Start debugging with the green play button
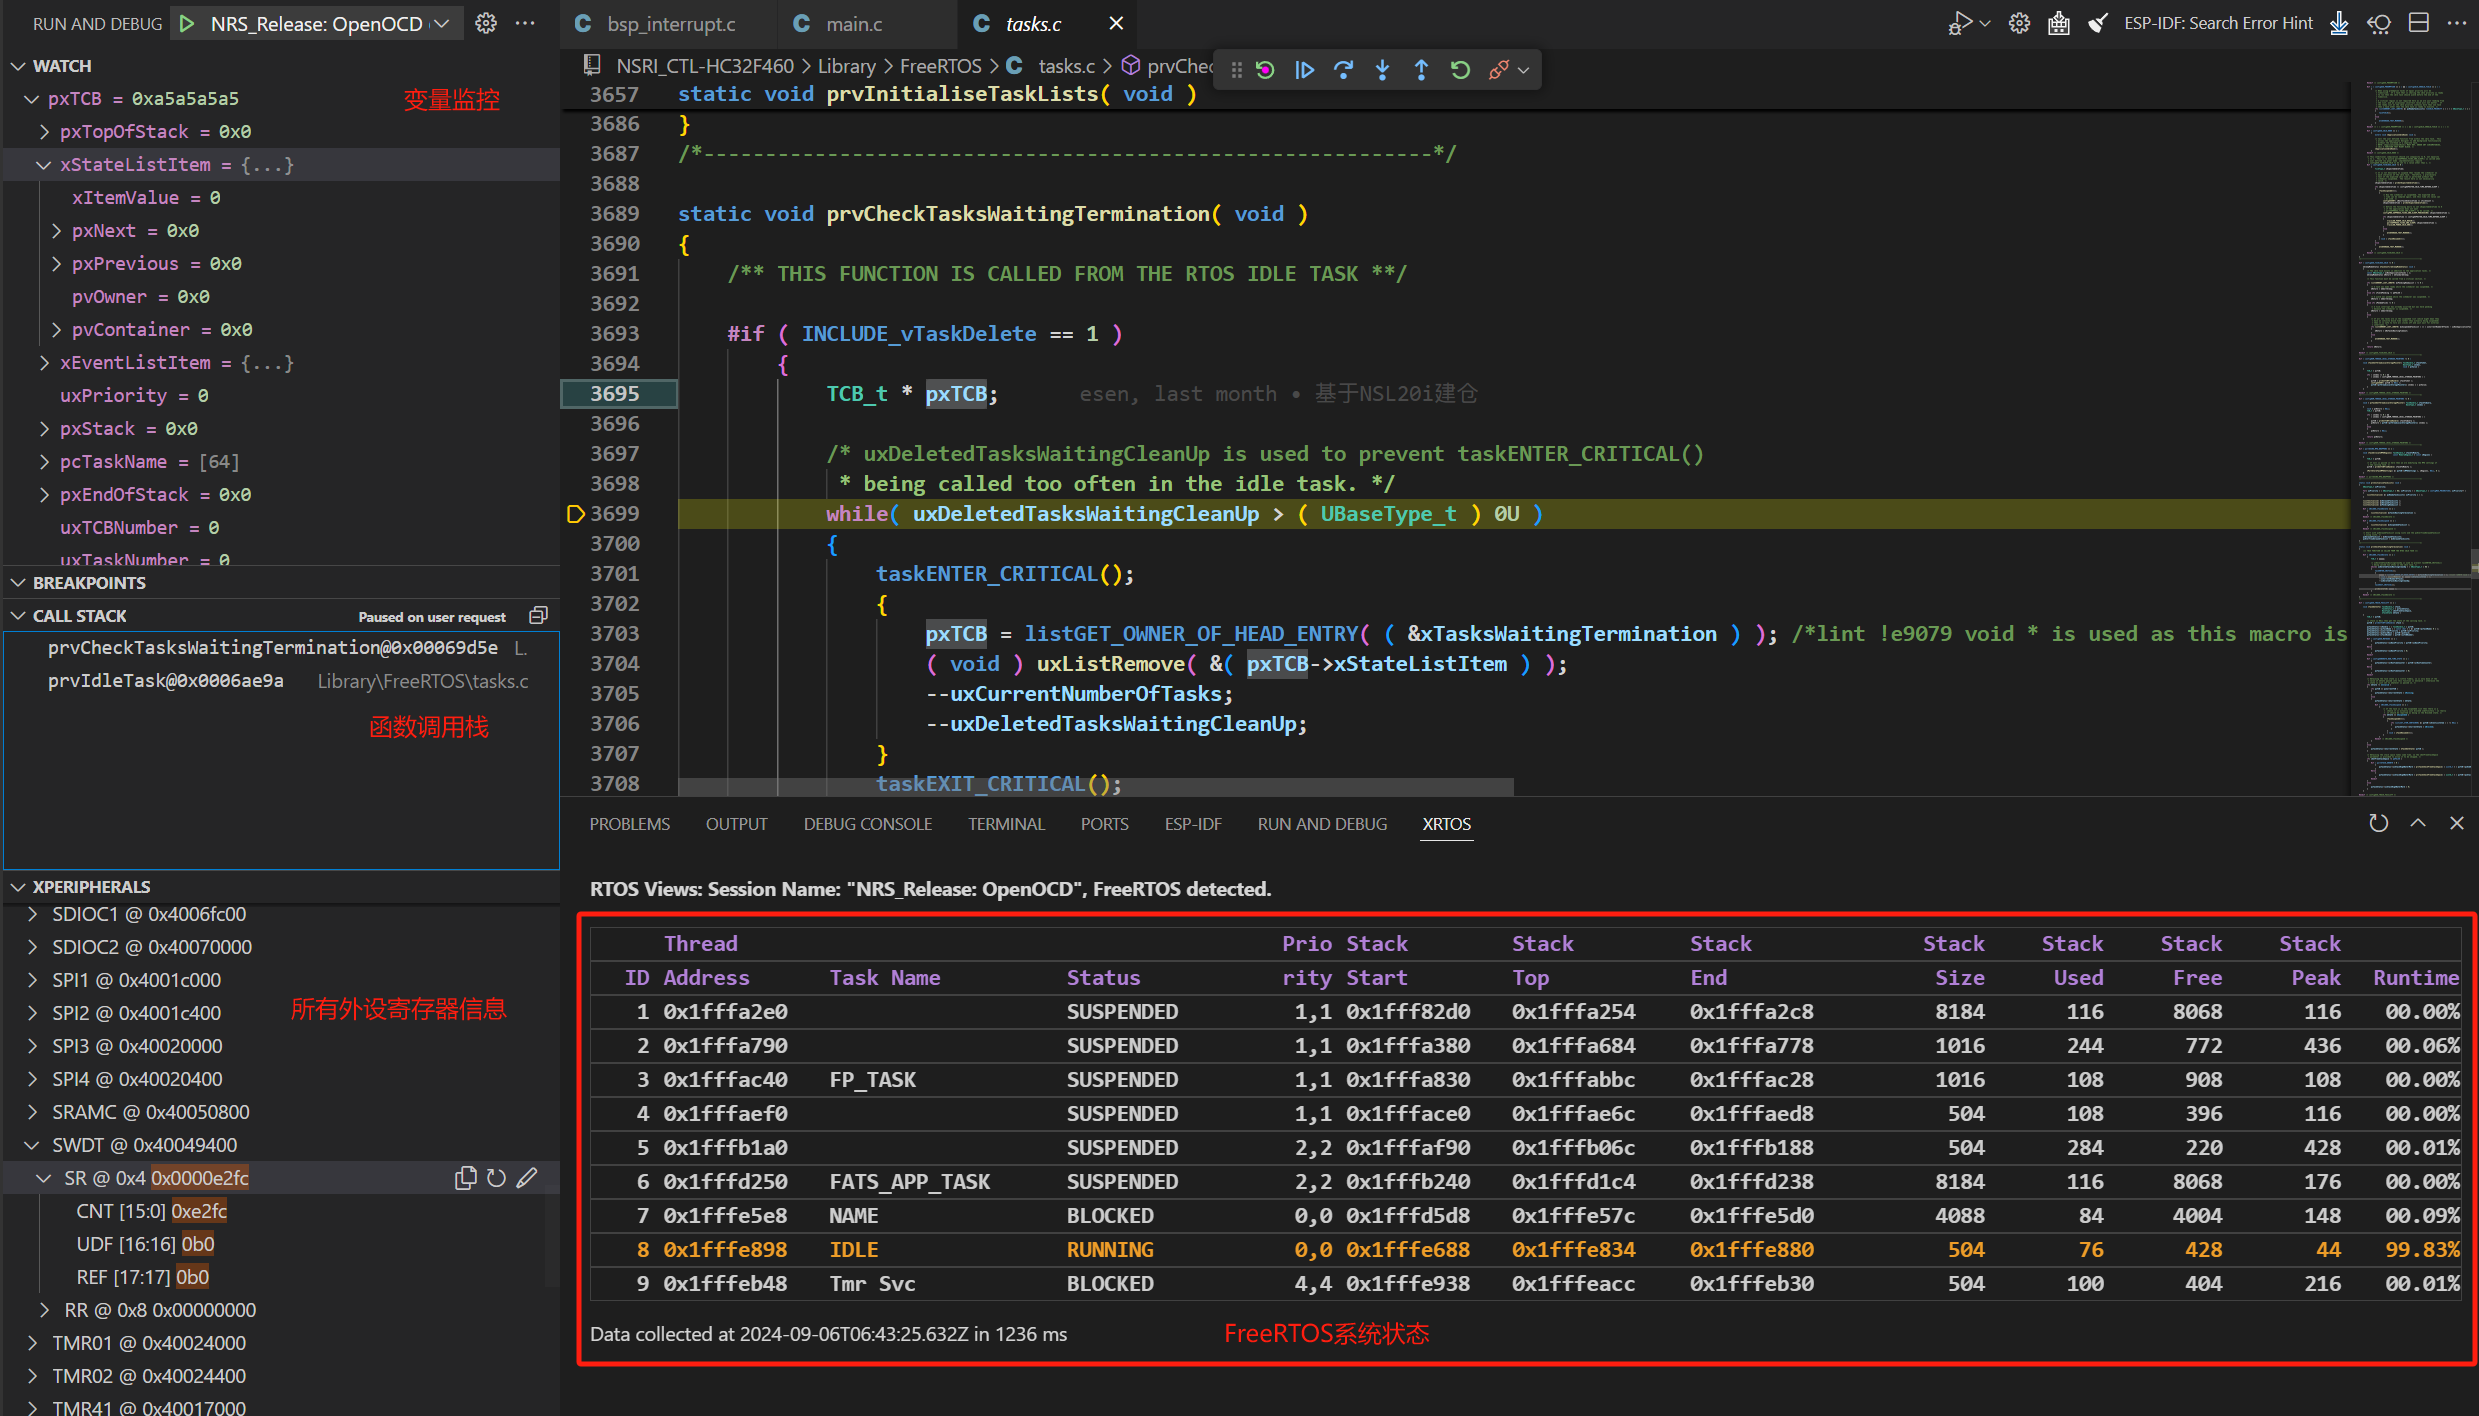 187,23
